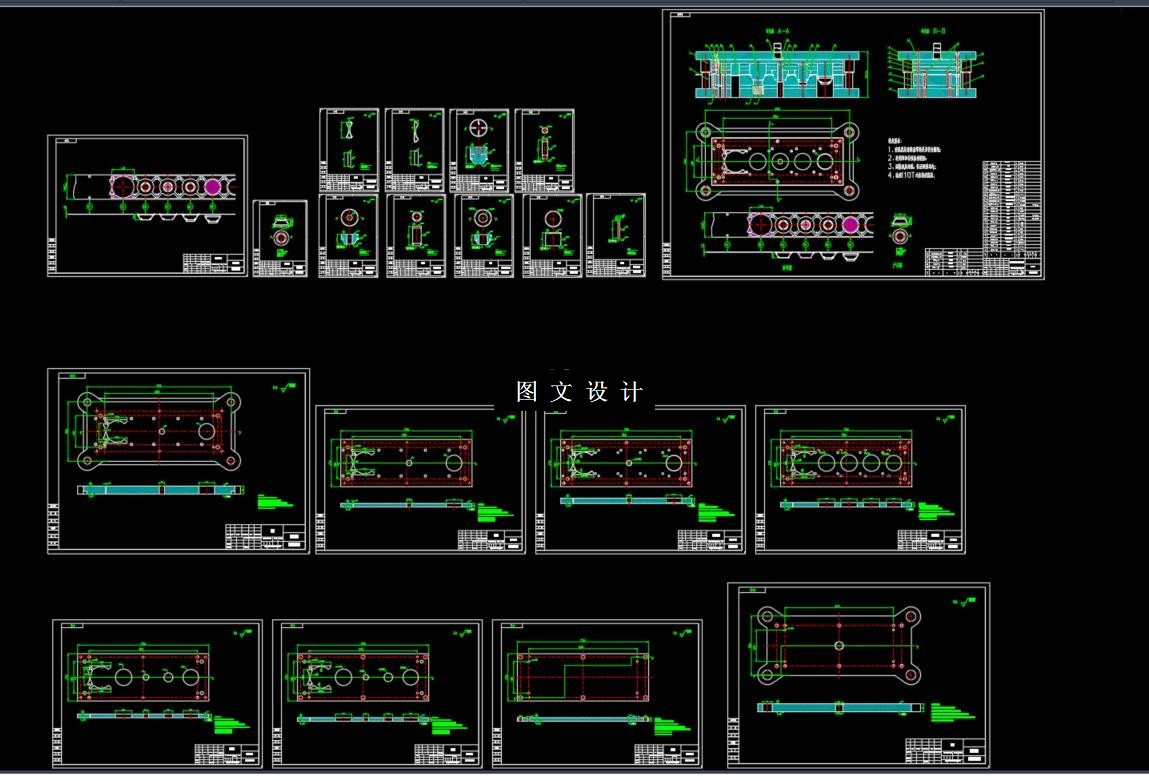Click title block of standalone strip layout sheet
The width and height of the screenshot is (1149, 781).
tap(213, 263)
